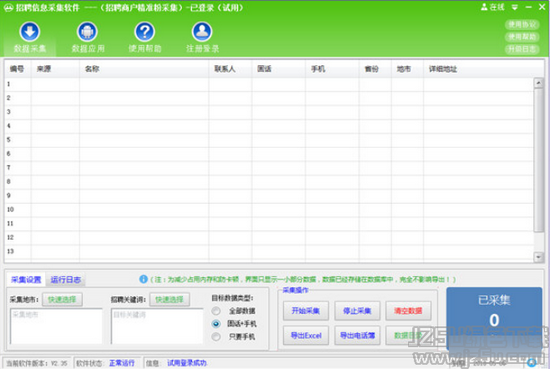
Task: Click the 开始采集 button
Action: (306, 311)
